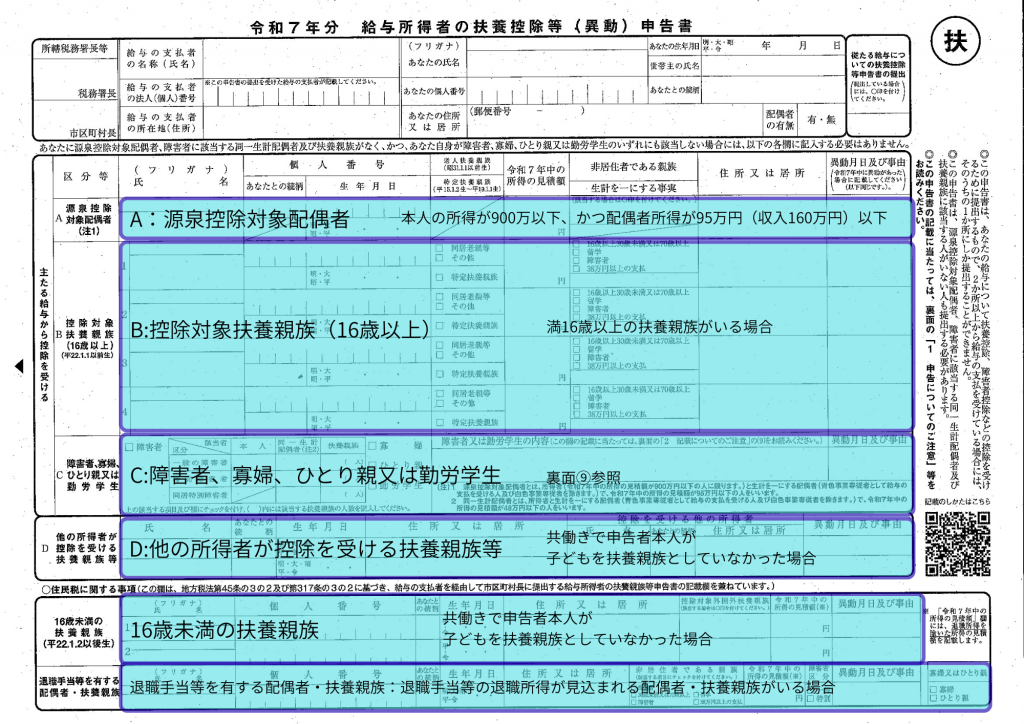Click the 配偶者の有無 有・無 selection
This screenshot has width=1024, height=724.
[x=818, y=119]
